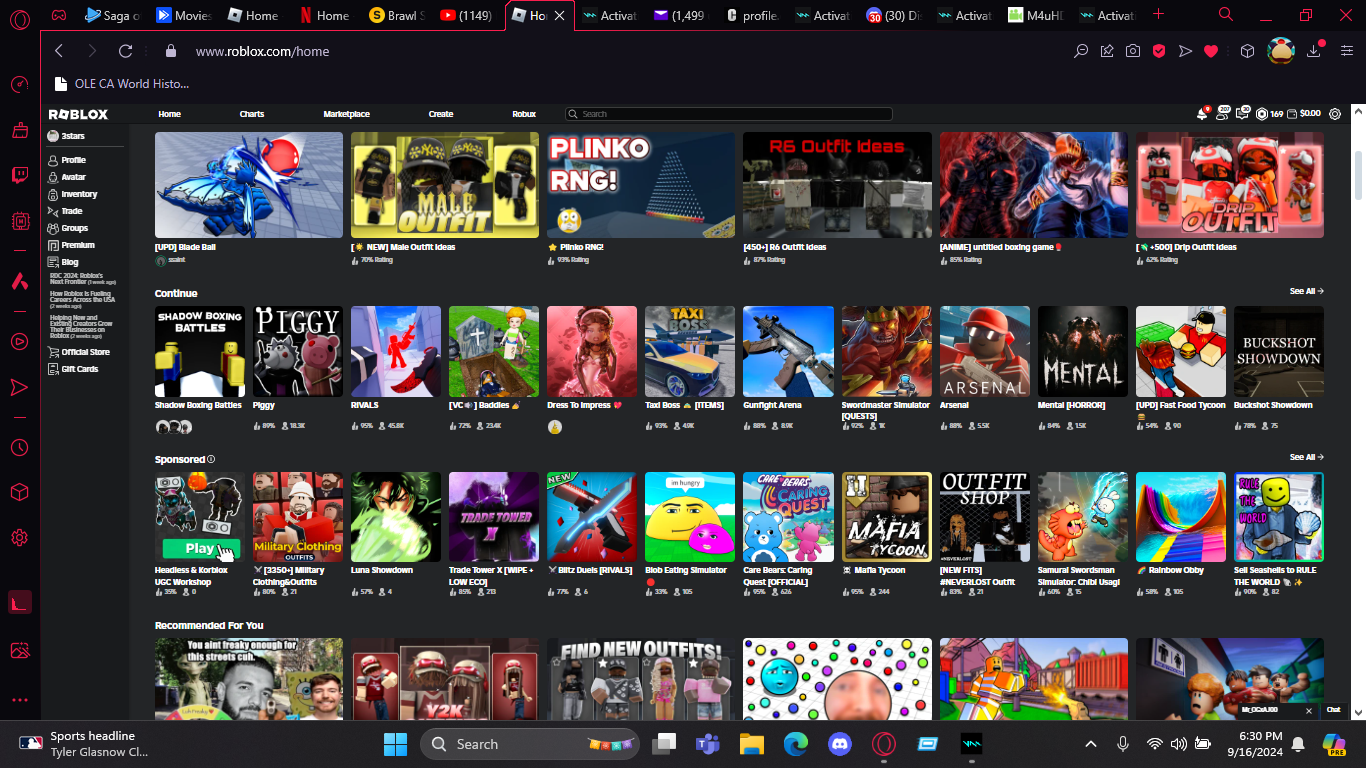Open the Plinko RNG game thumbnail
1366x768 pixels.
(641, 185)
